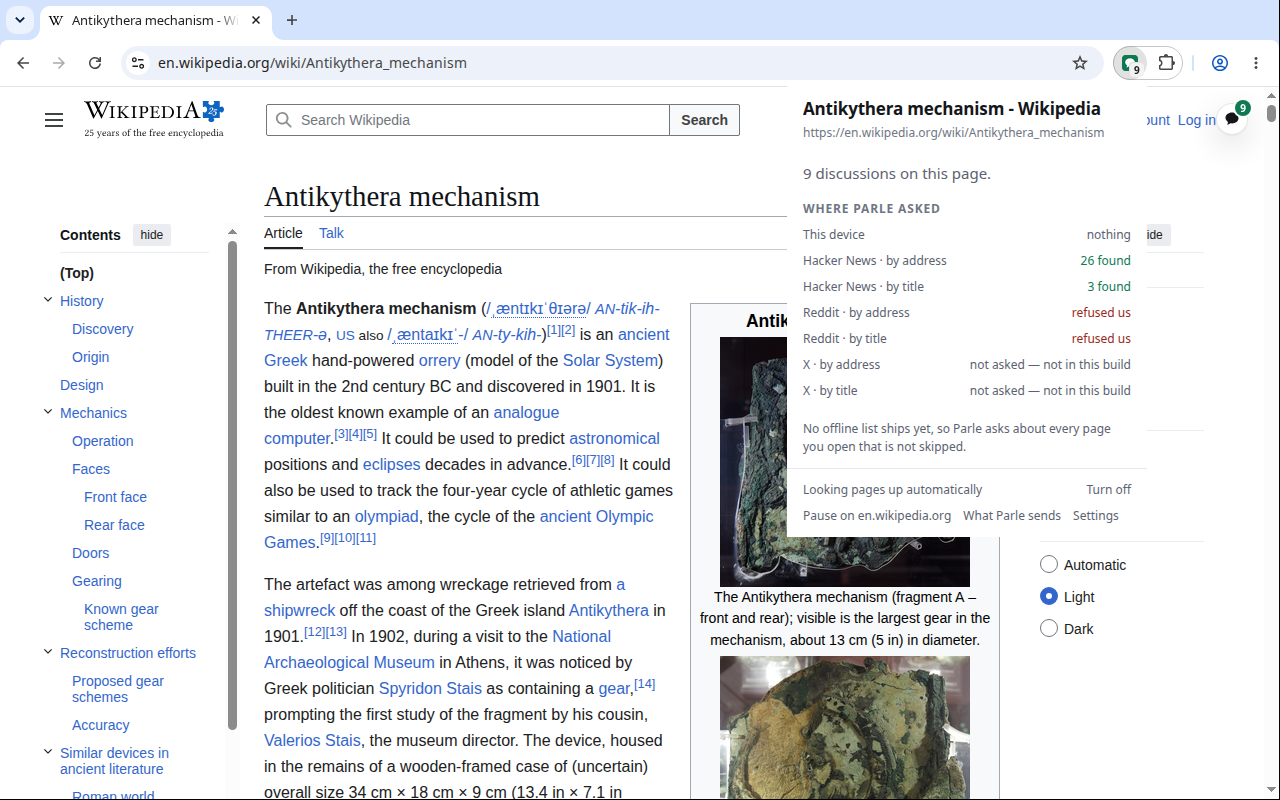Click the Wikipedia logo

(x=154, y=119)
